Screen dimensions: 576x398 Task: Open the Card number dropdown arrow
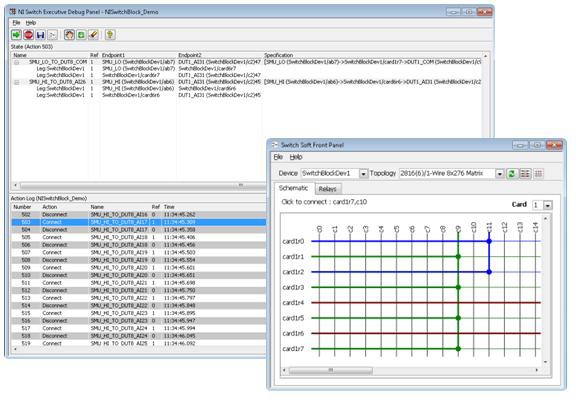tap(547, 205)
